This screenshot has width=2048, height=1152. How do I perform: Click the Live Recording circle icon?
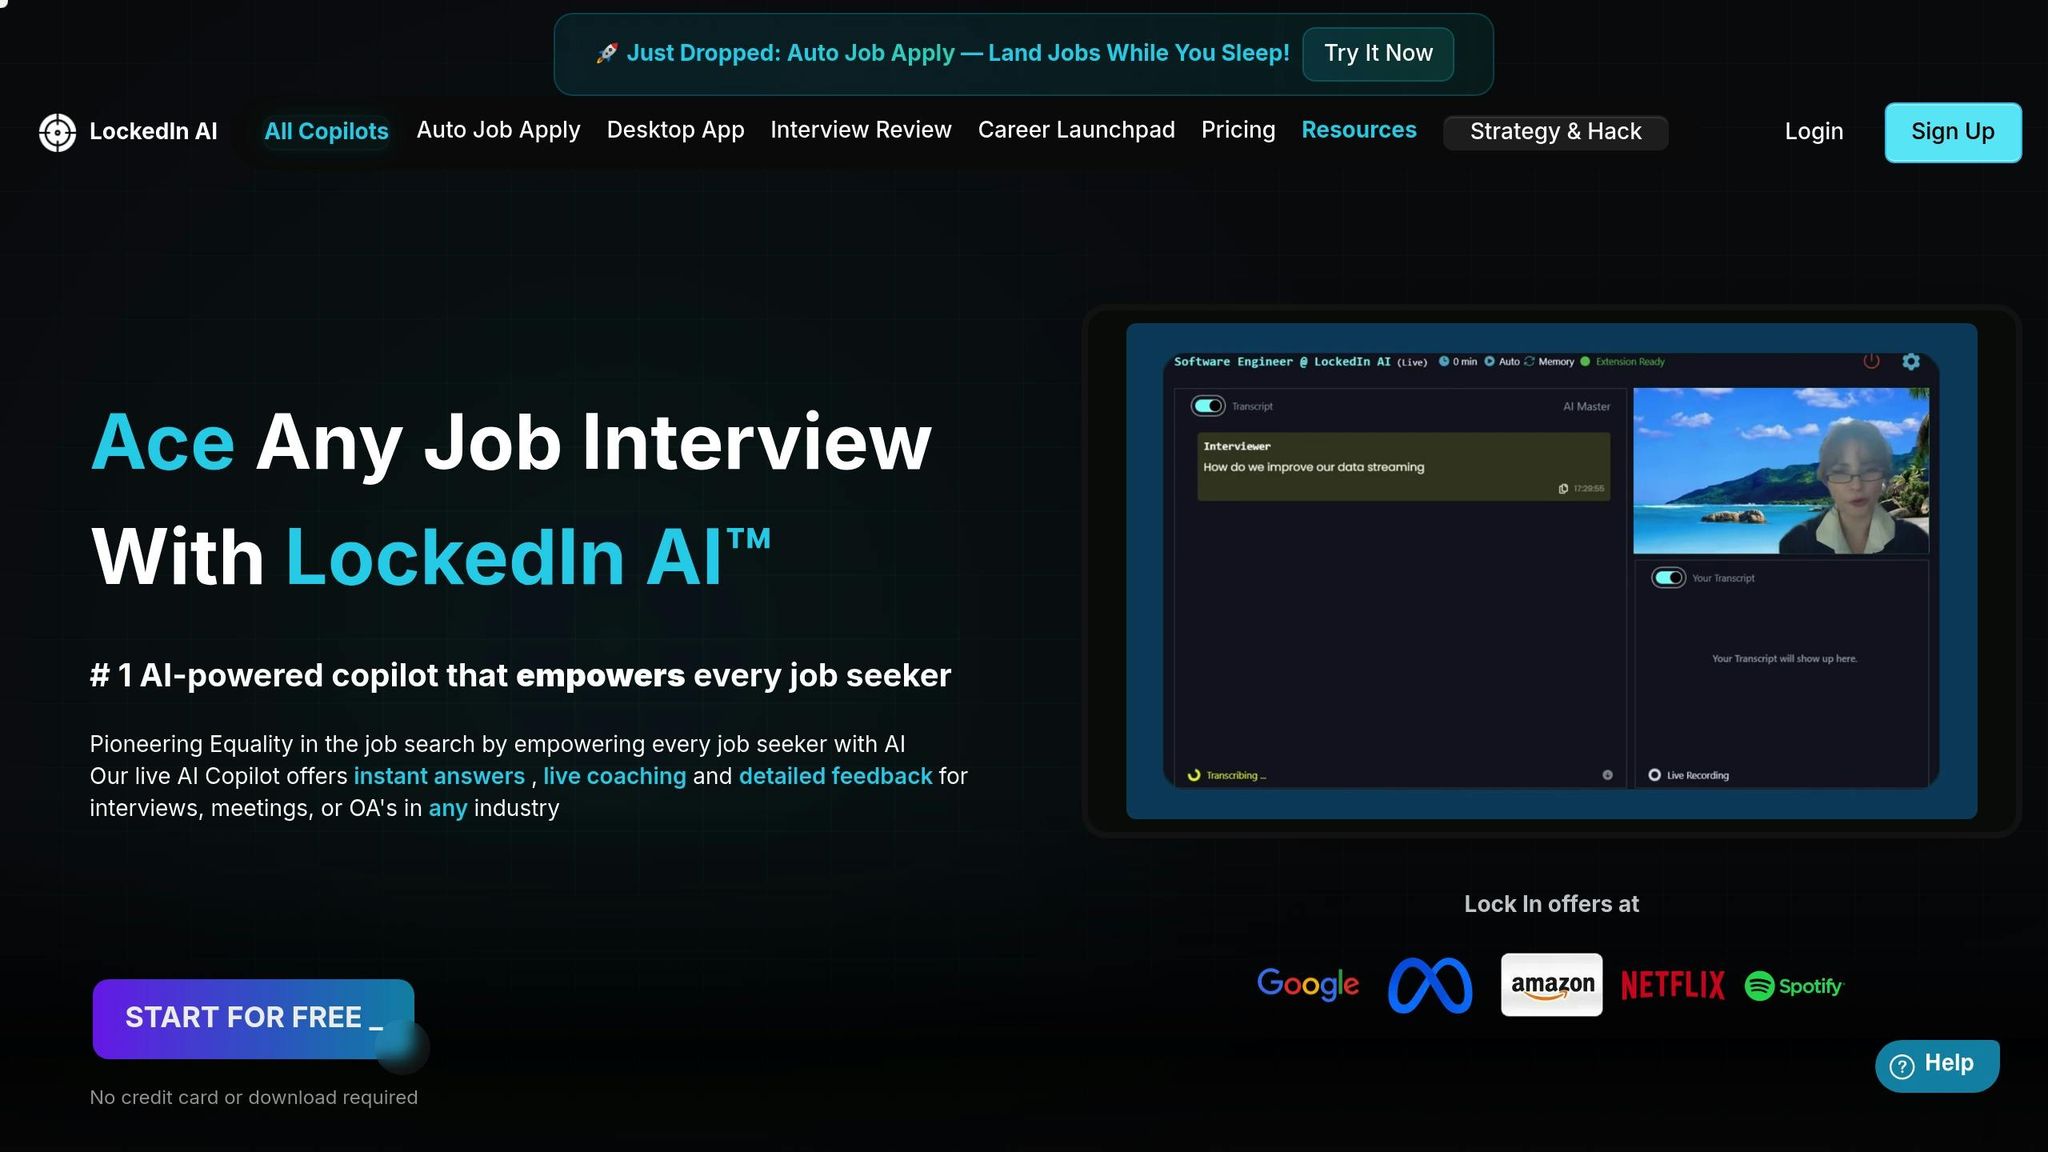click(1654, 775)
